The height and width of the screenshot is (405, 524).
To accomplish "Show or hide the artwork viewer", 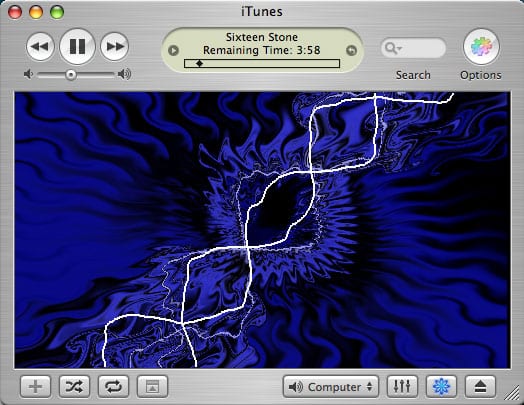I will click(152, 387).
